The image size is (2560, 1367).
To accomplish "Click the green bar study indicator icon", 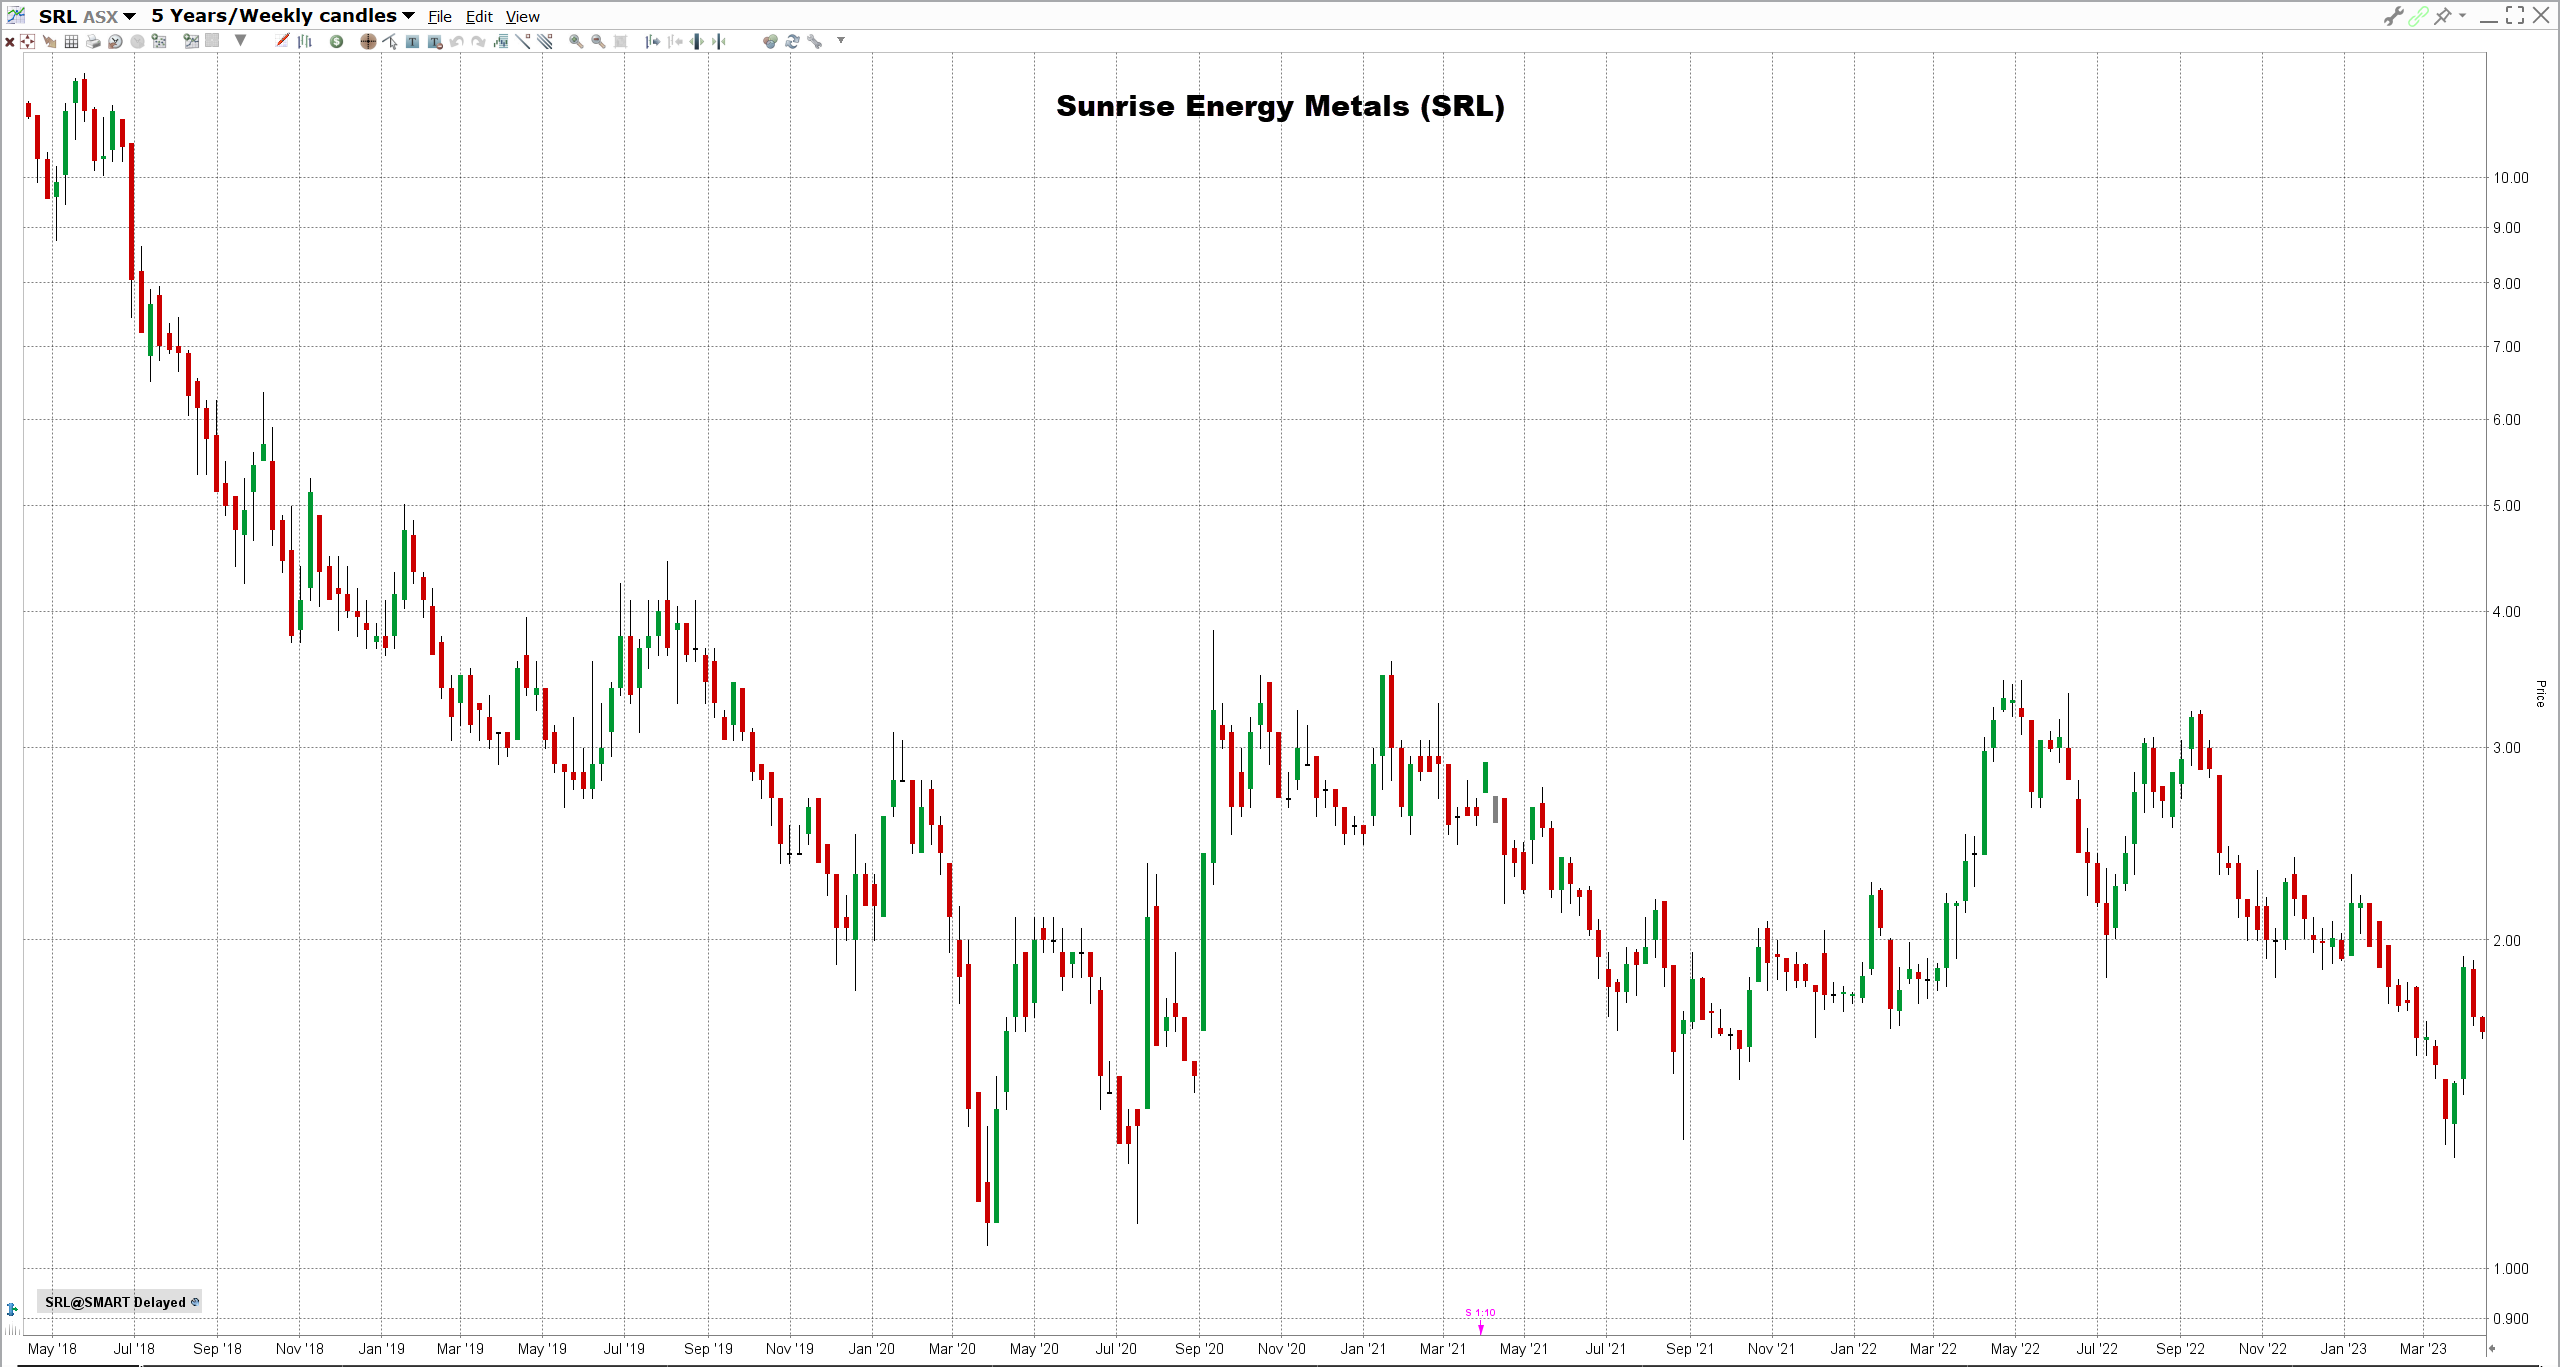I will click(x=501, y=41).
